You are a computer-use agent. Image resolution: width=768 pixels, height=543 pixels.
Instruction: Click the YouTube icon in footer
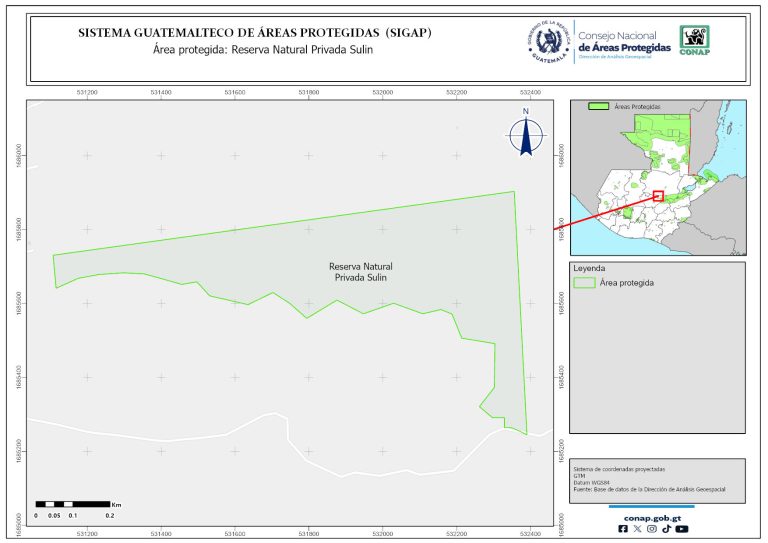tap(681, 529)
